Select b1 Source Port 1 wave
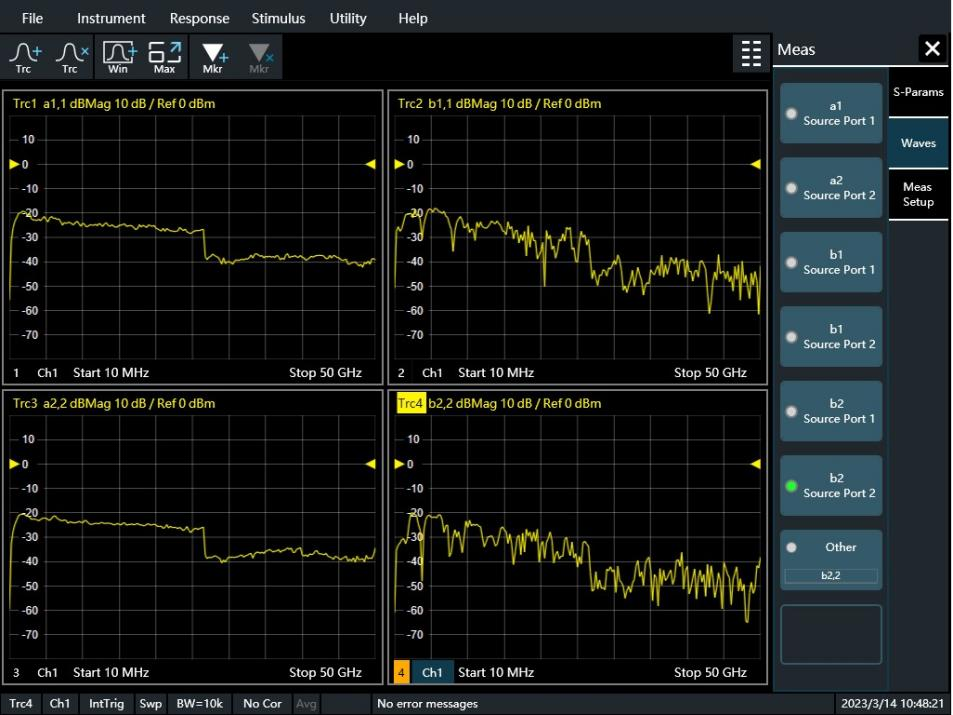This screenshot has height=715, width=953. click(831, 262)
